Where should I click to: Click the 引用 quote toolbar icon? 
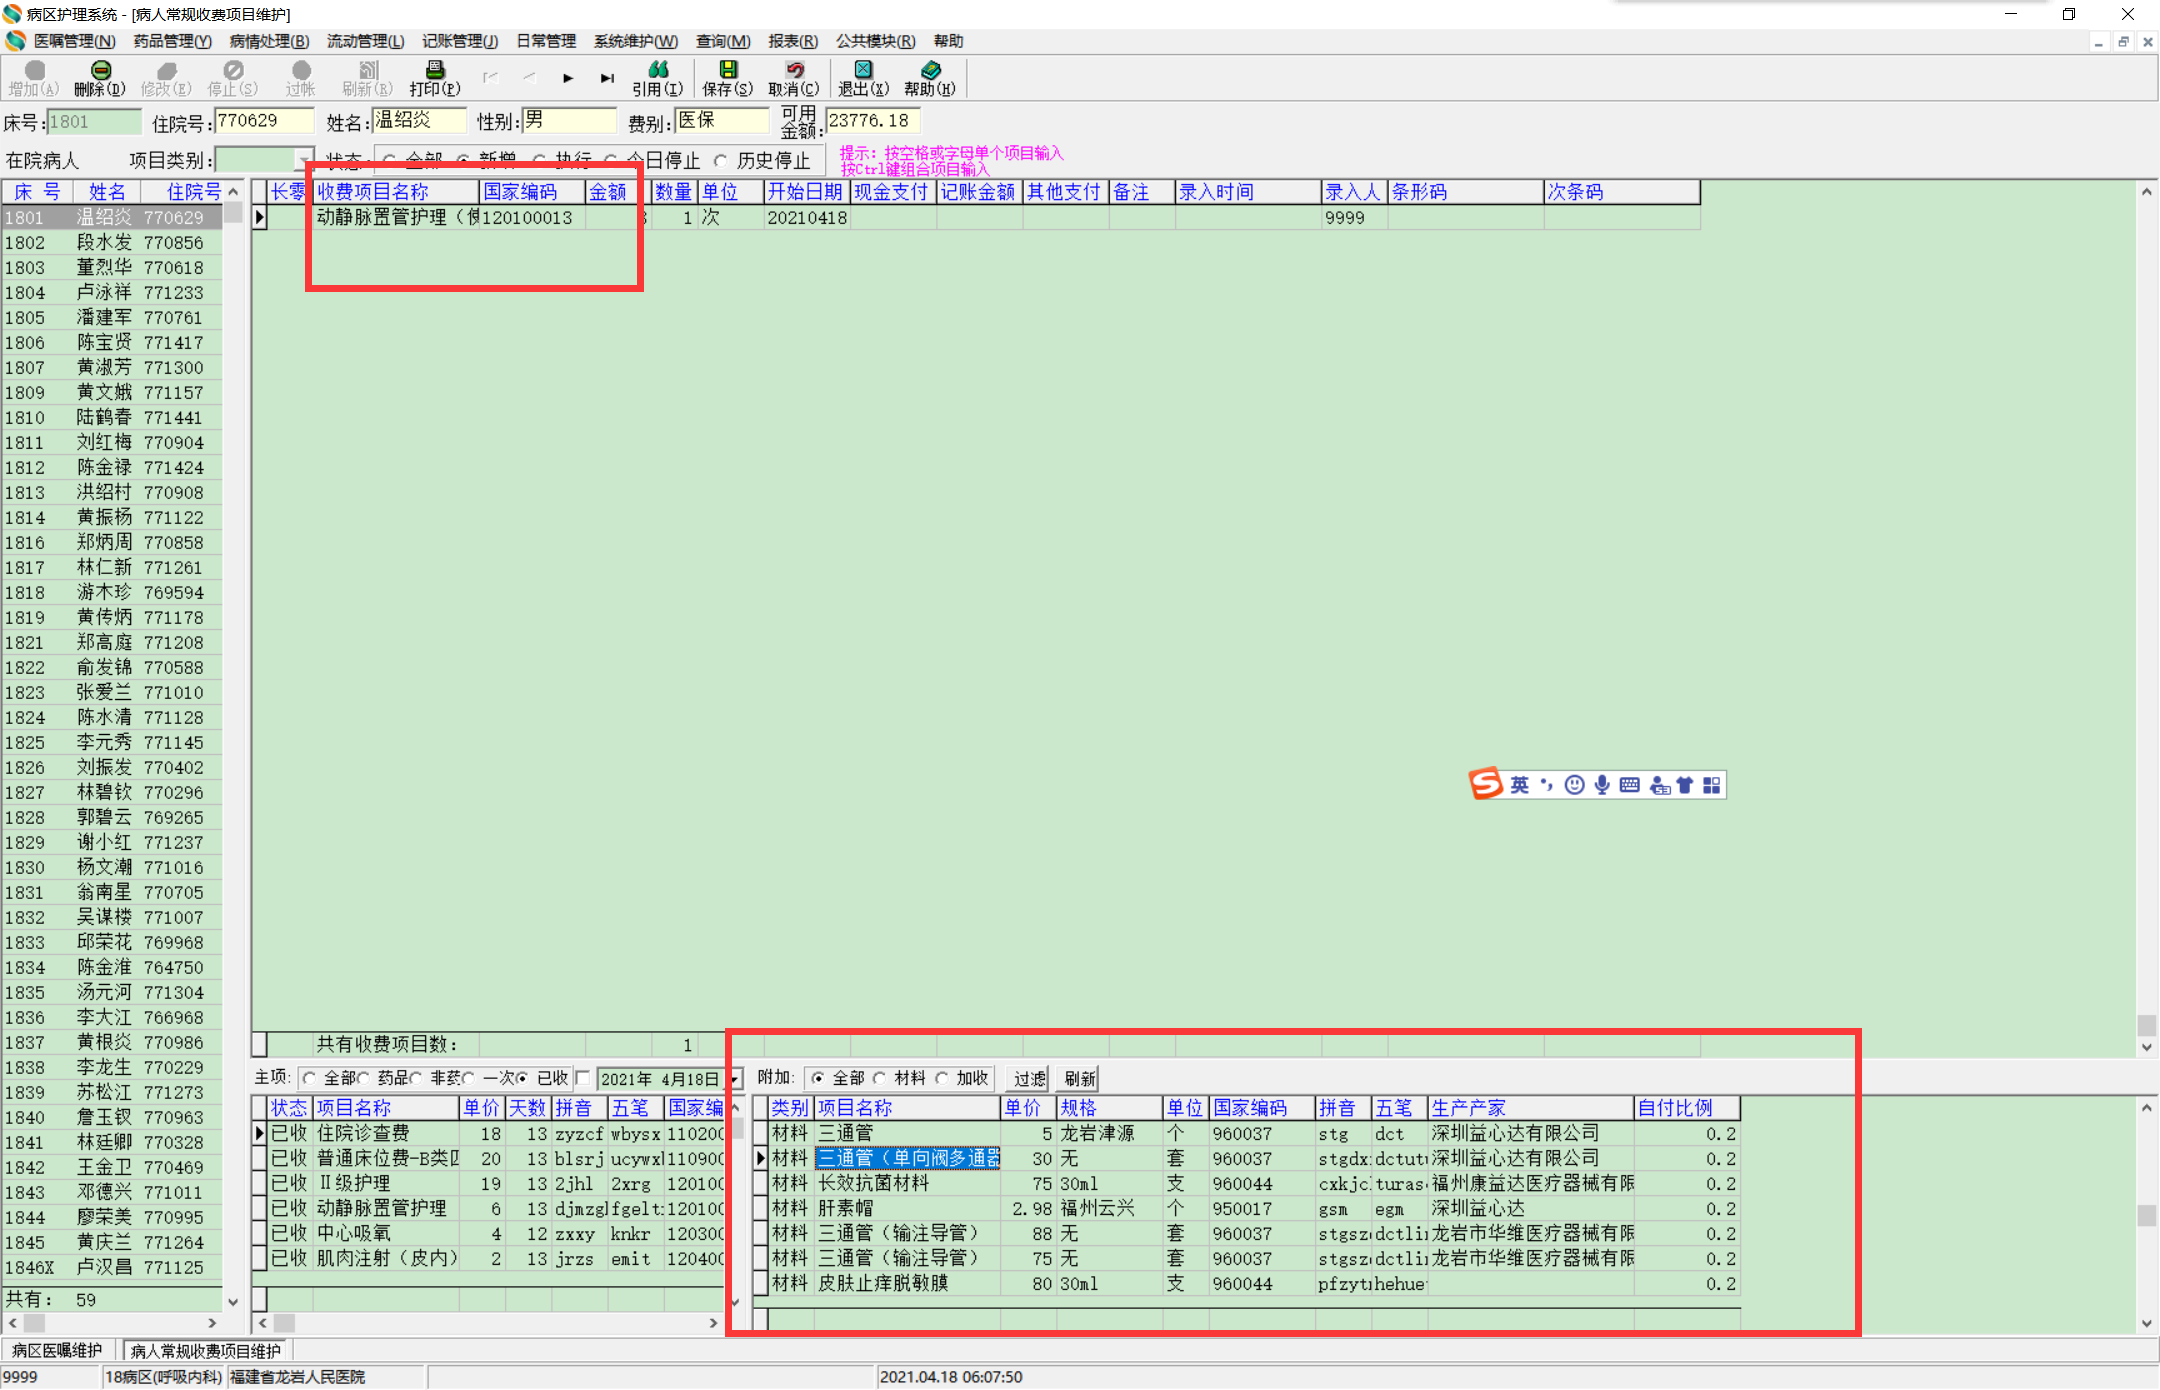coord(657,71)
